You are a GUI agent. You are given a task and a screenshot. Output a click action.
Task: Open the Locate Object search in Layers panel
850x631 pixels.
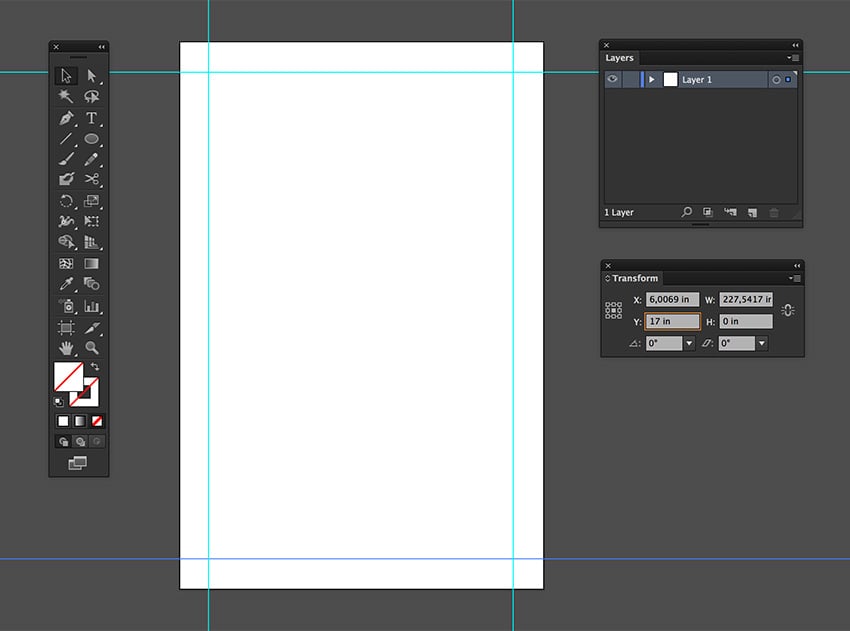pos(686,212)
